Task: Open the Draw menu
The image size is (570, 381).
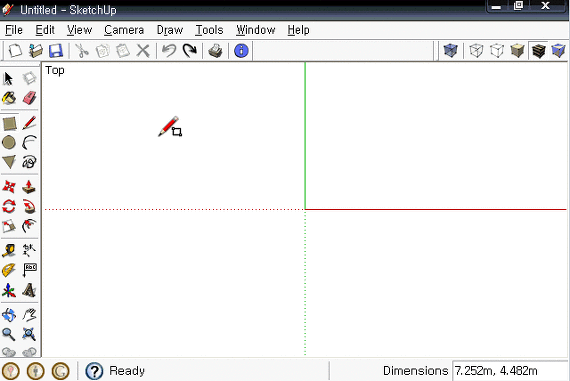Action: [x=170, y=30]
